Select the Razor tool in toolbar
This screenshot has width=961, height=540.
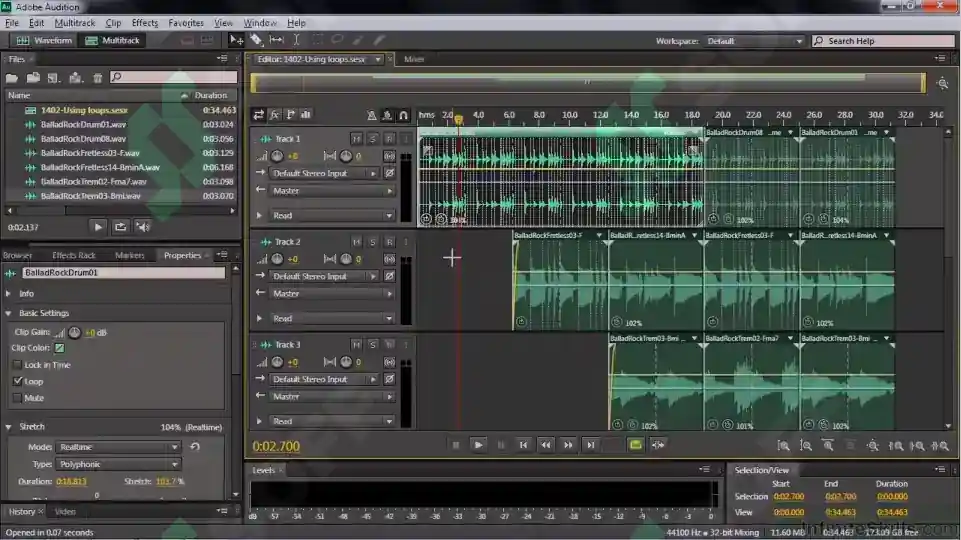click(256, 40)
